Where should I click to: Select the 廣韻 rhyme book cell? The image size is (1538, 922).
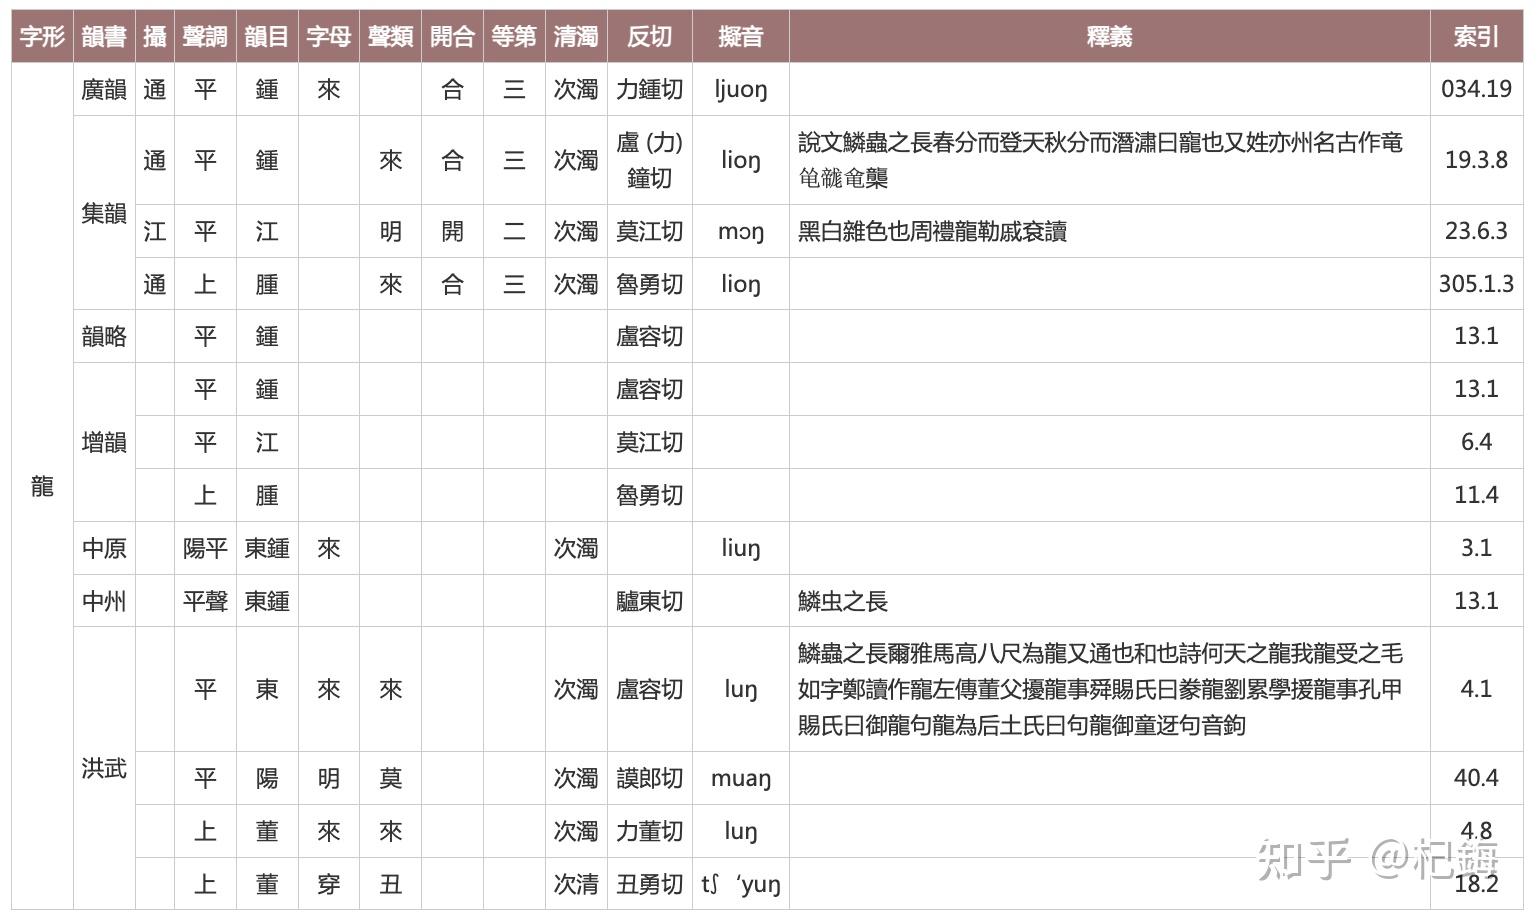point(104,90)
